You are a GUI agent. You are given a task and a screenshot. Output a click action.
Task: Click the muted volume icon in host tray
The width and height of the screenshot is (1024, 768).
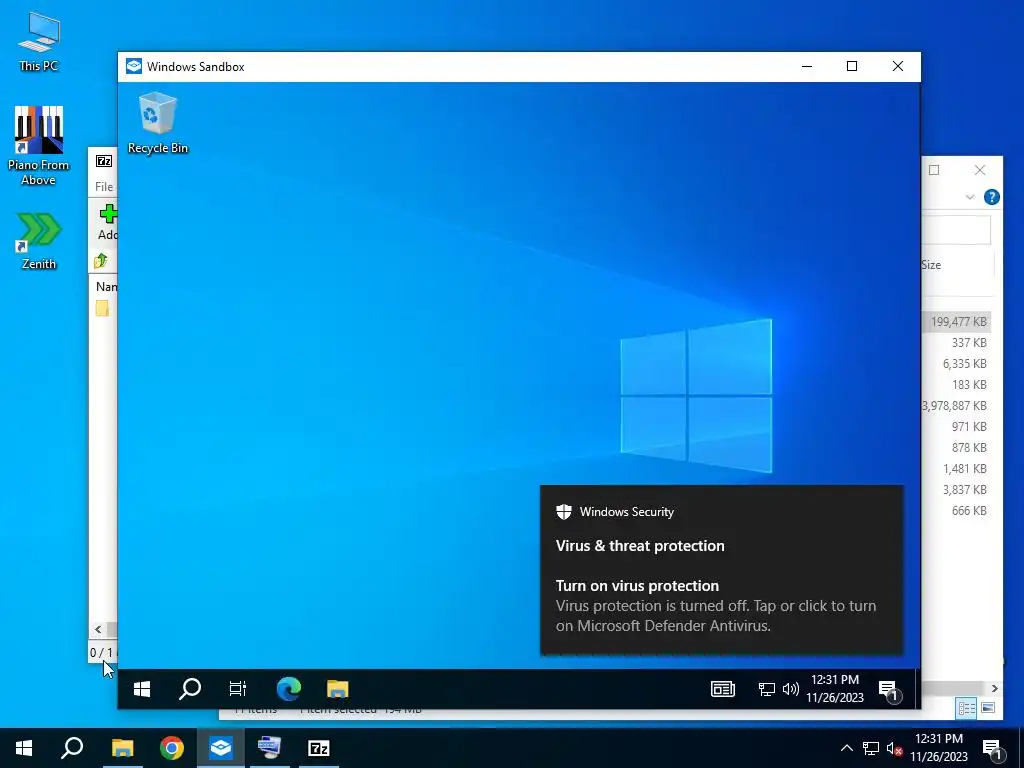pos(894,748)
